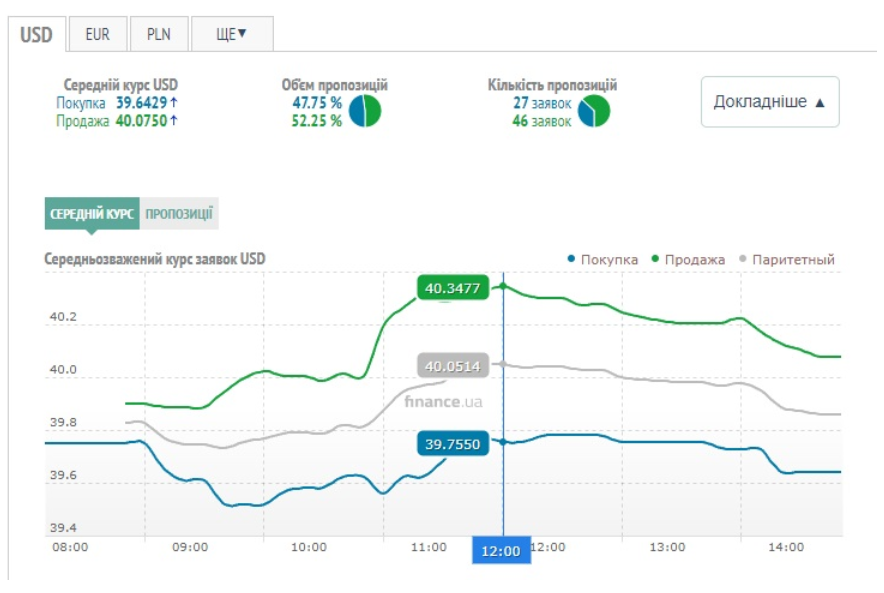This screenshot has height=593, width=884.
Task: Switch to the PLN tab
Action: click(158, 34)
